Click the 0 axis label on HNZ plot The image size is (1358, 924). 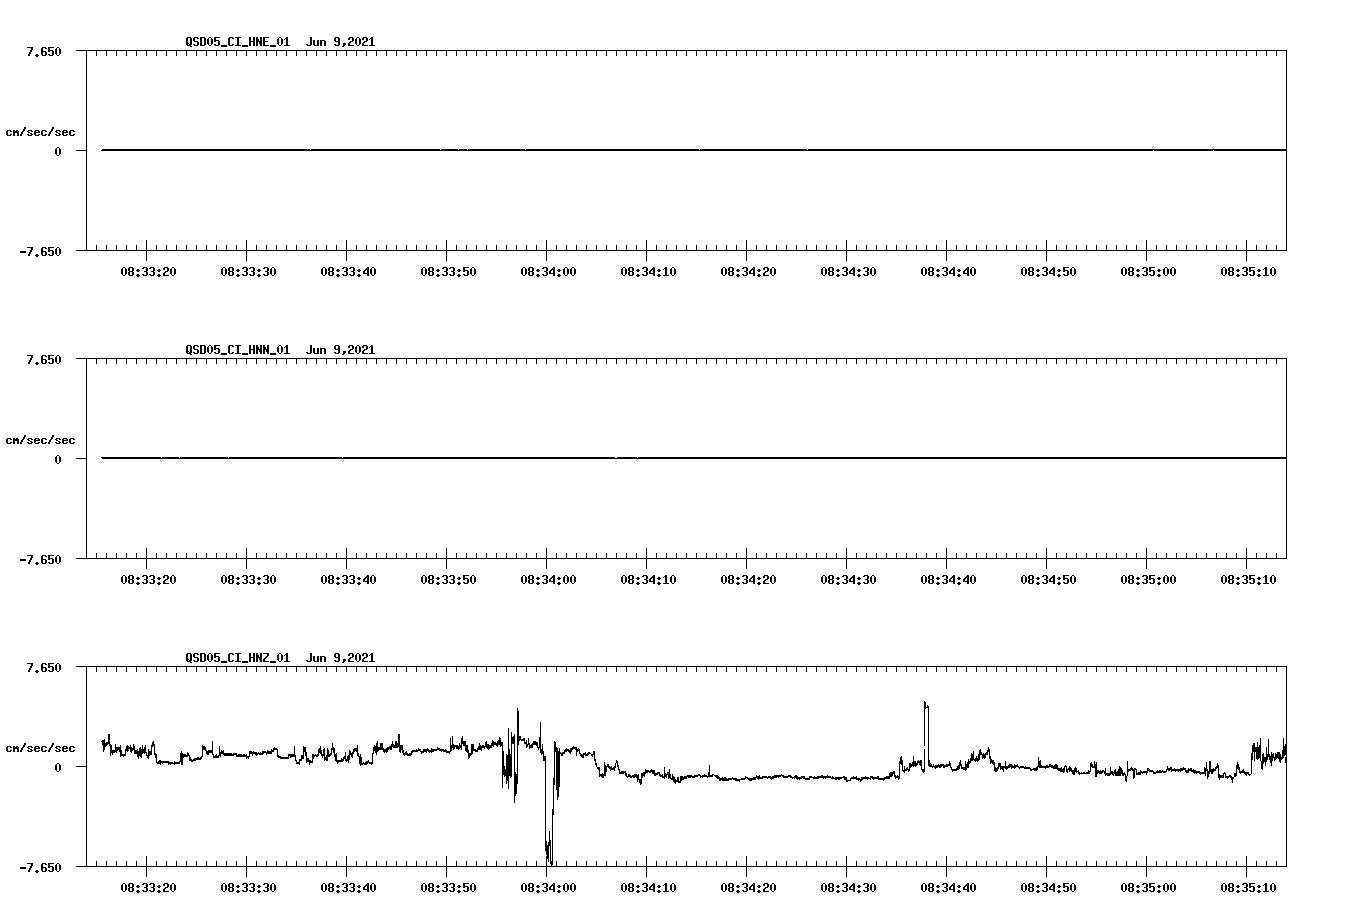(58, 768)
